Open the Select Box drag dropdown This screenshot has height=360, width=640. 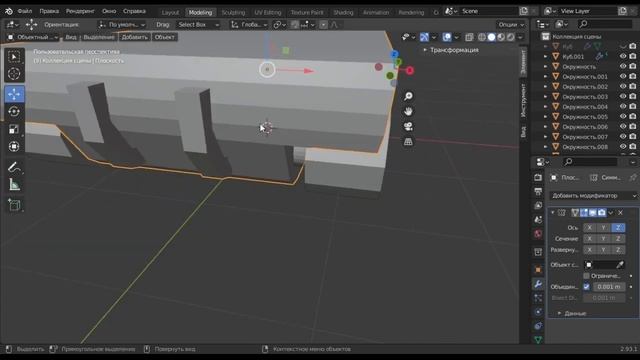click(198, 24)
